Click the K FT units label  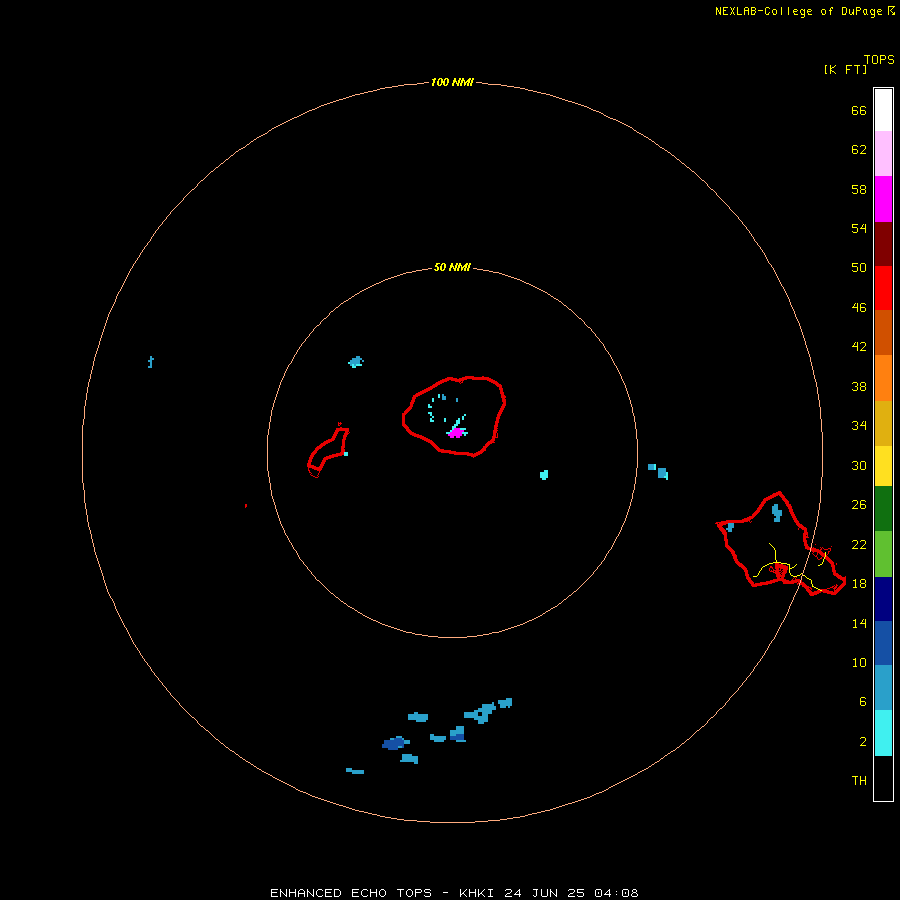point(845,69)
